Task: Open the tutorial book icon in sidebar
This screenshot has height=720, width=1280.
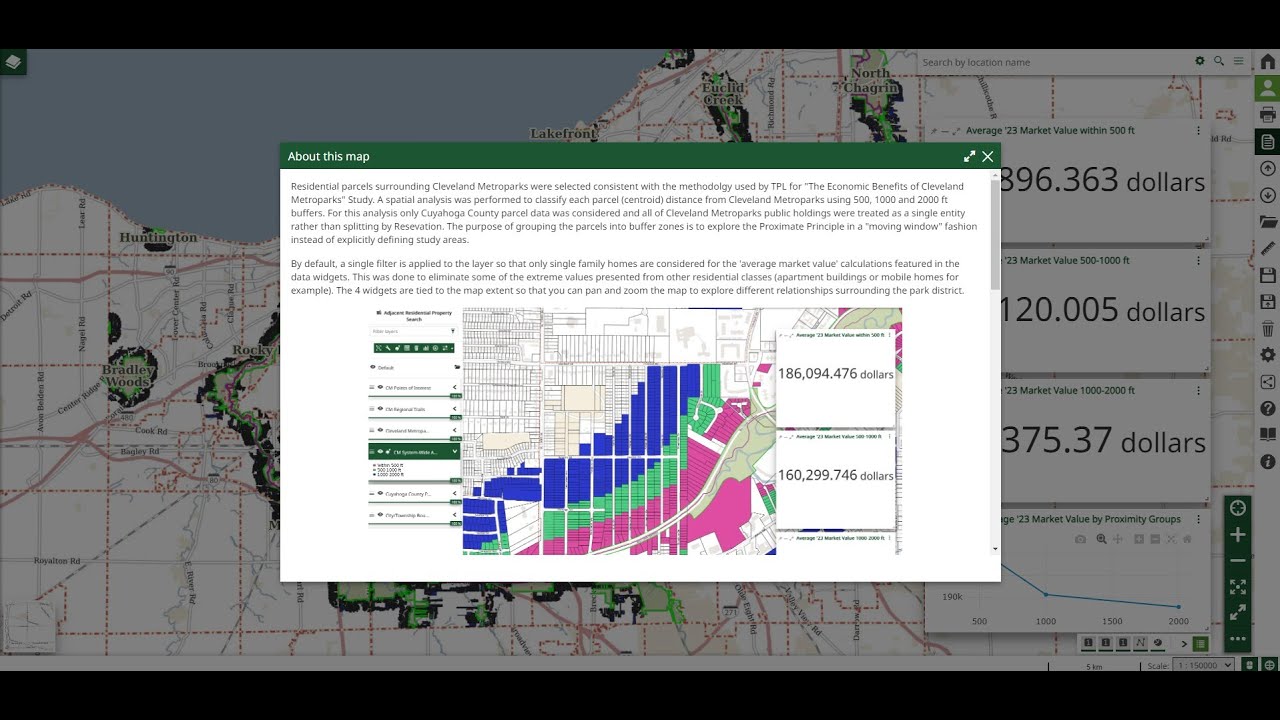Action: [1267, 435]
